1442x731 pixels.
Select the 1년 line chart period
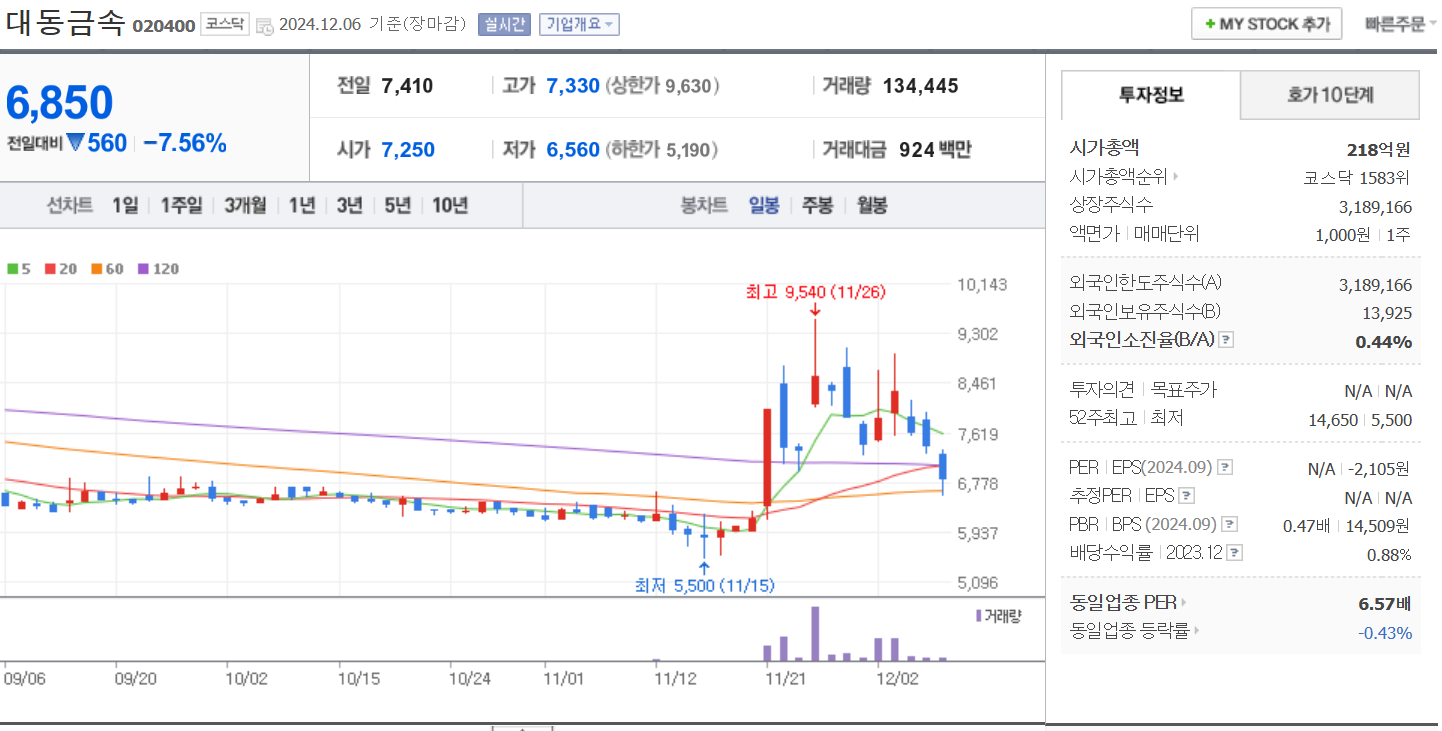coord(302,206)
